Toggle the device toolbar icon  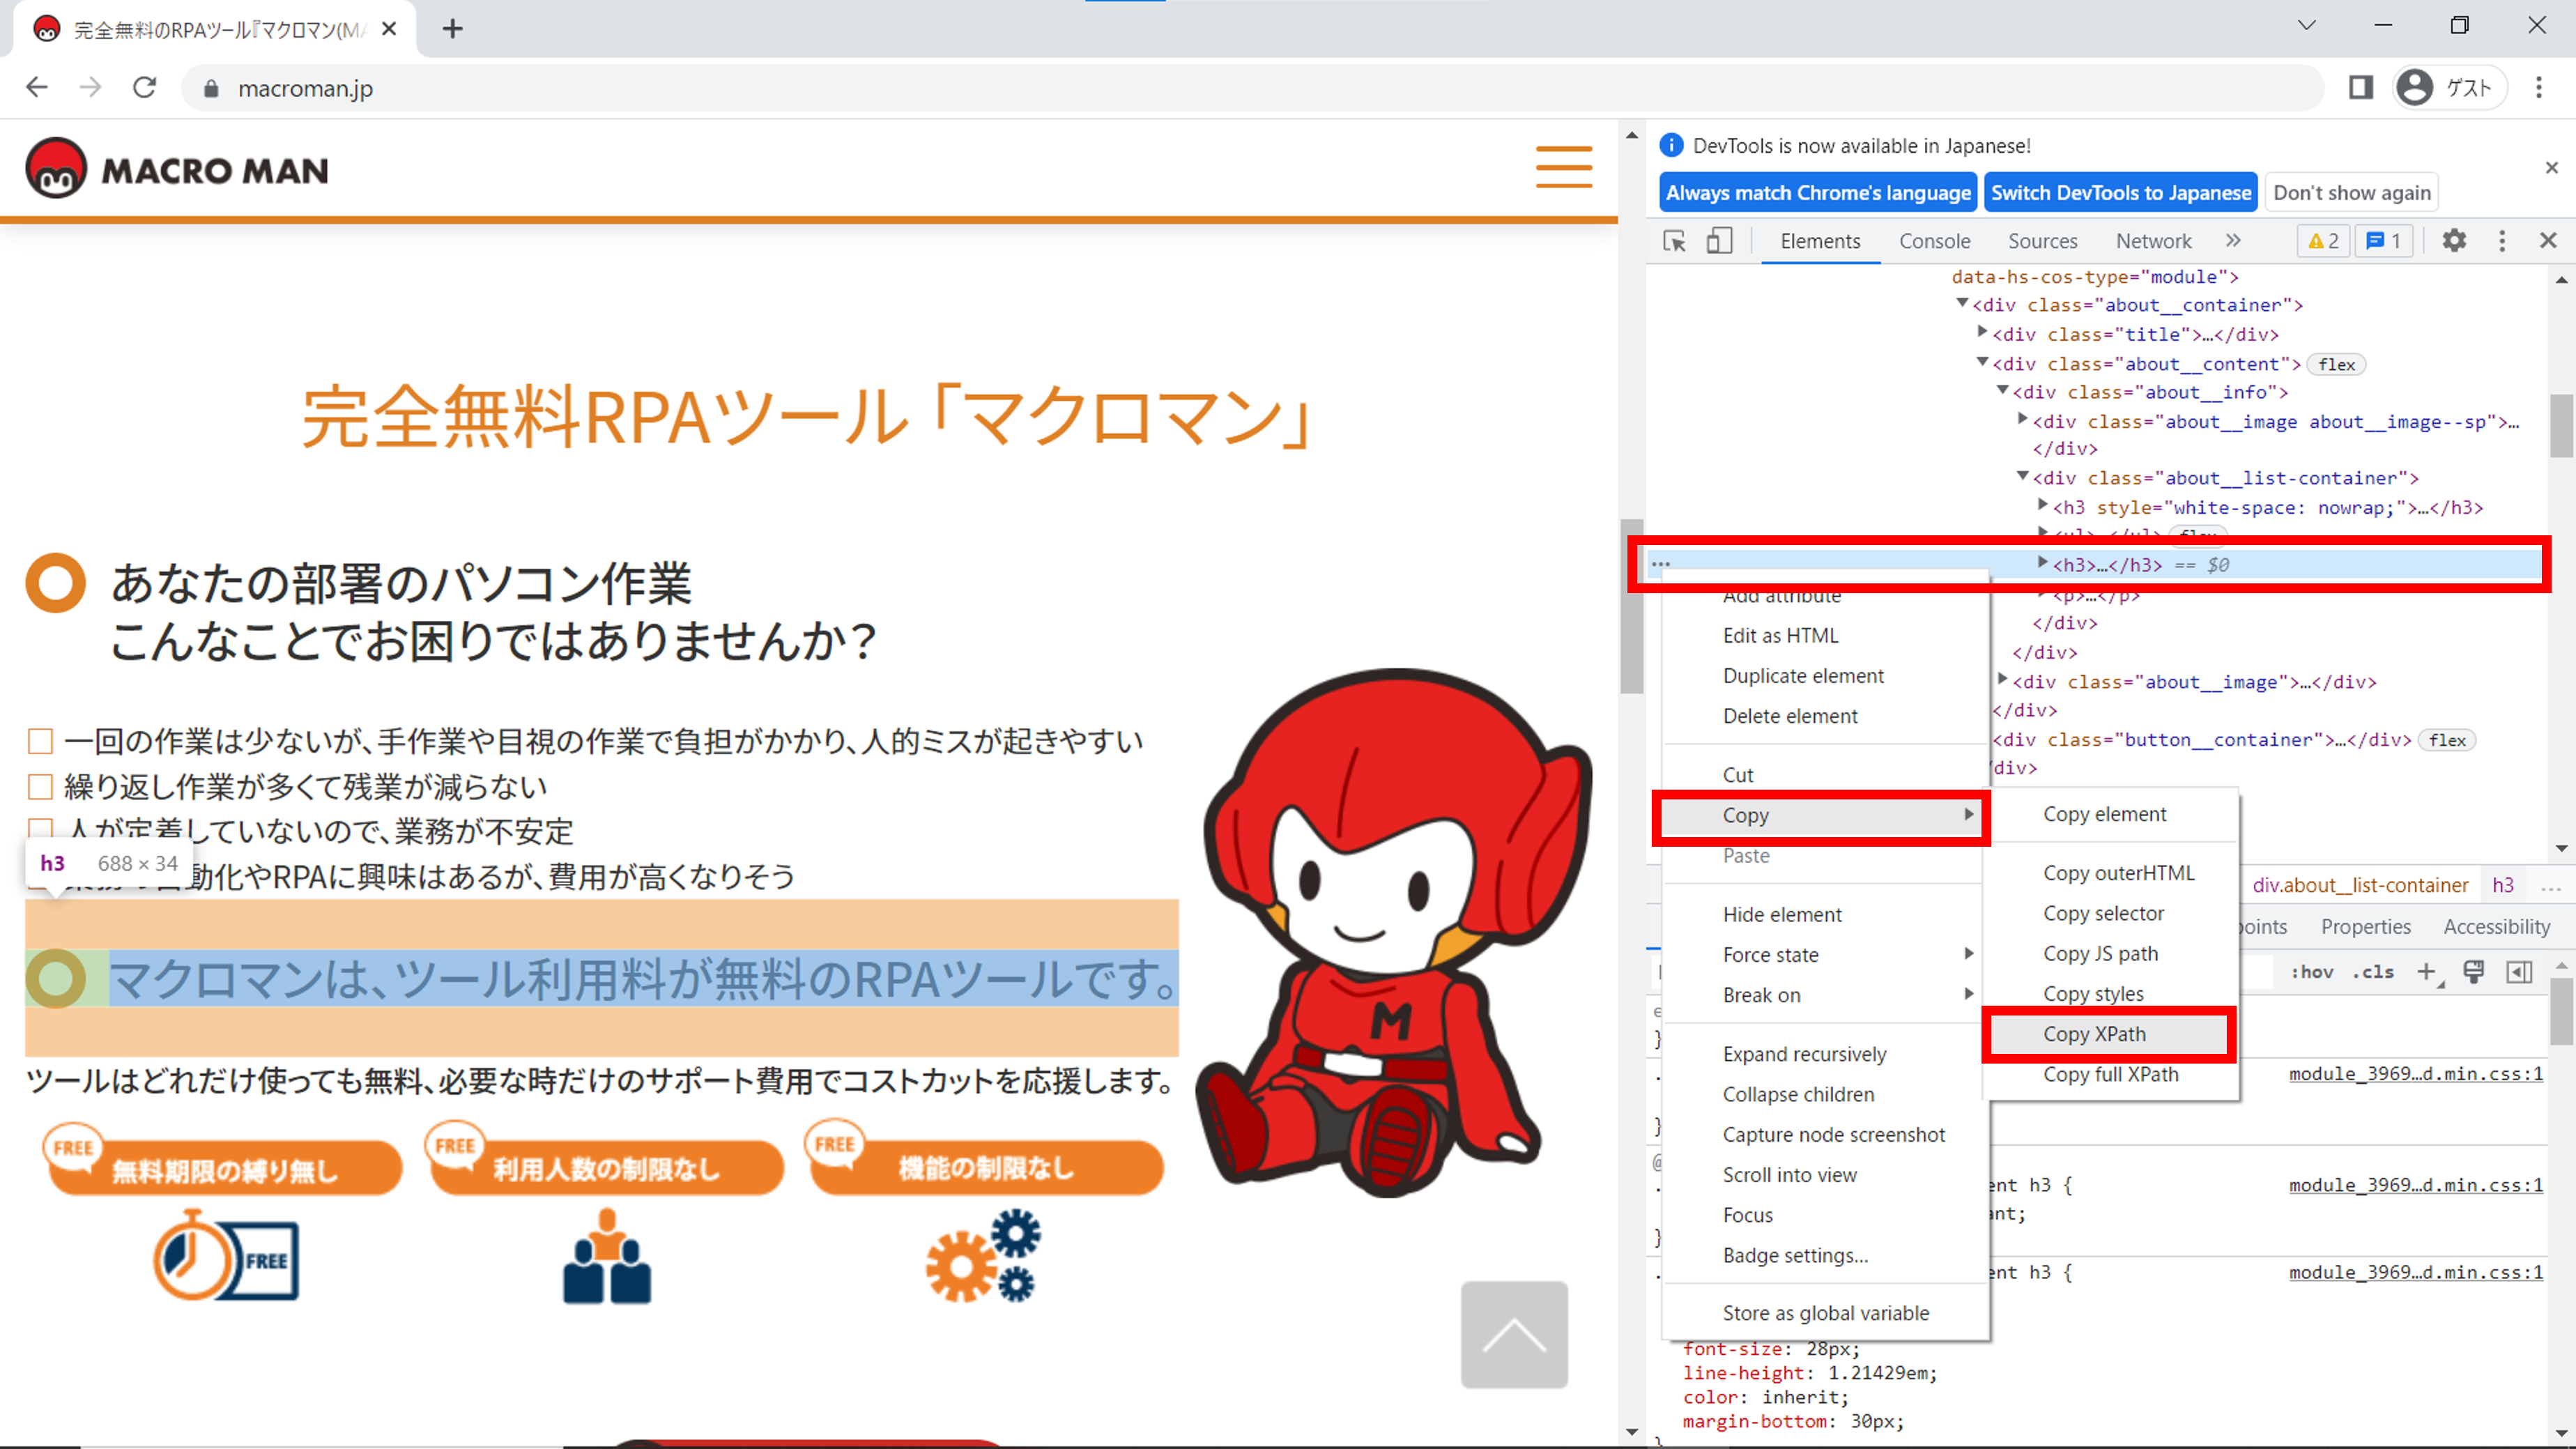click(1719, 241)
